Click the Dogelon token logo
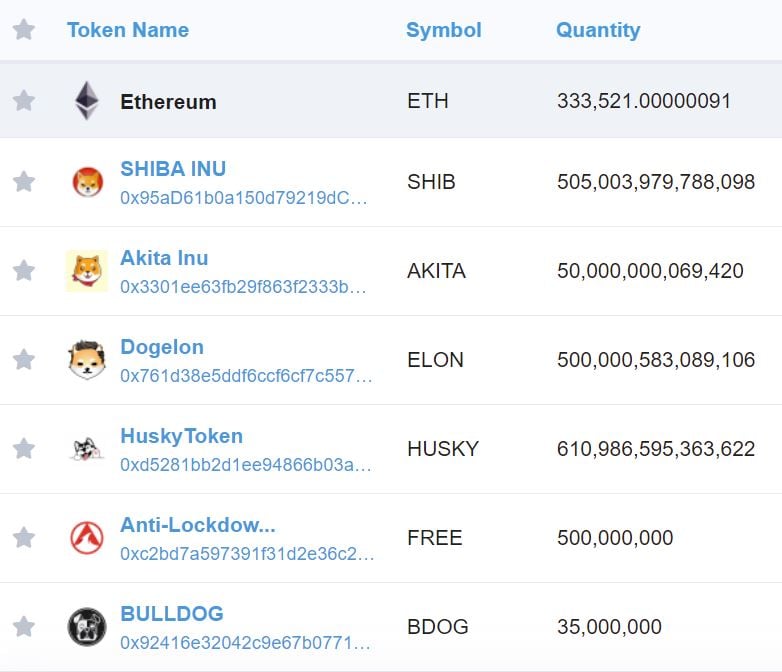Screen dimensions: 782x672 (x=87, y=360)
